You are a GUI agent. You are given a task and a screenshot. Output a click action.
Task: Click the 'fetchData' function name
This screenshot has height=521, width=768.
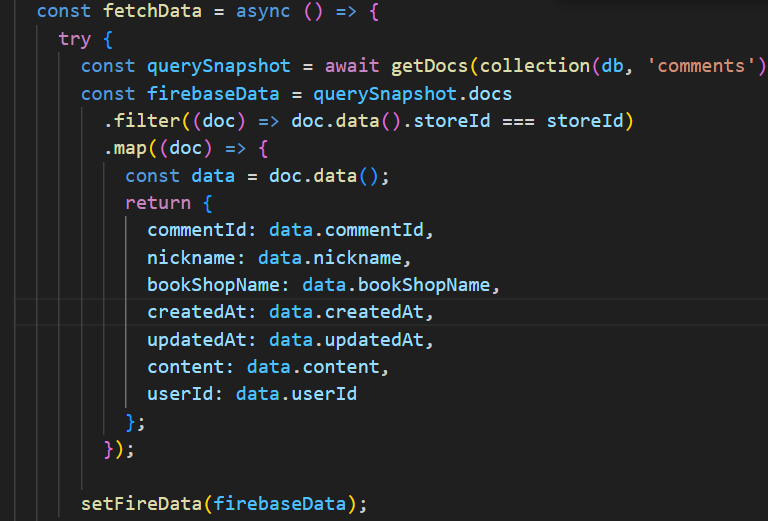click(x=152, y=11)
